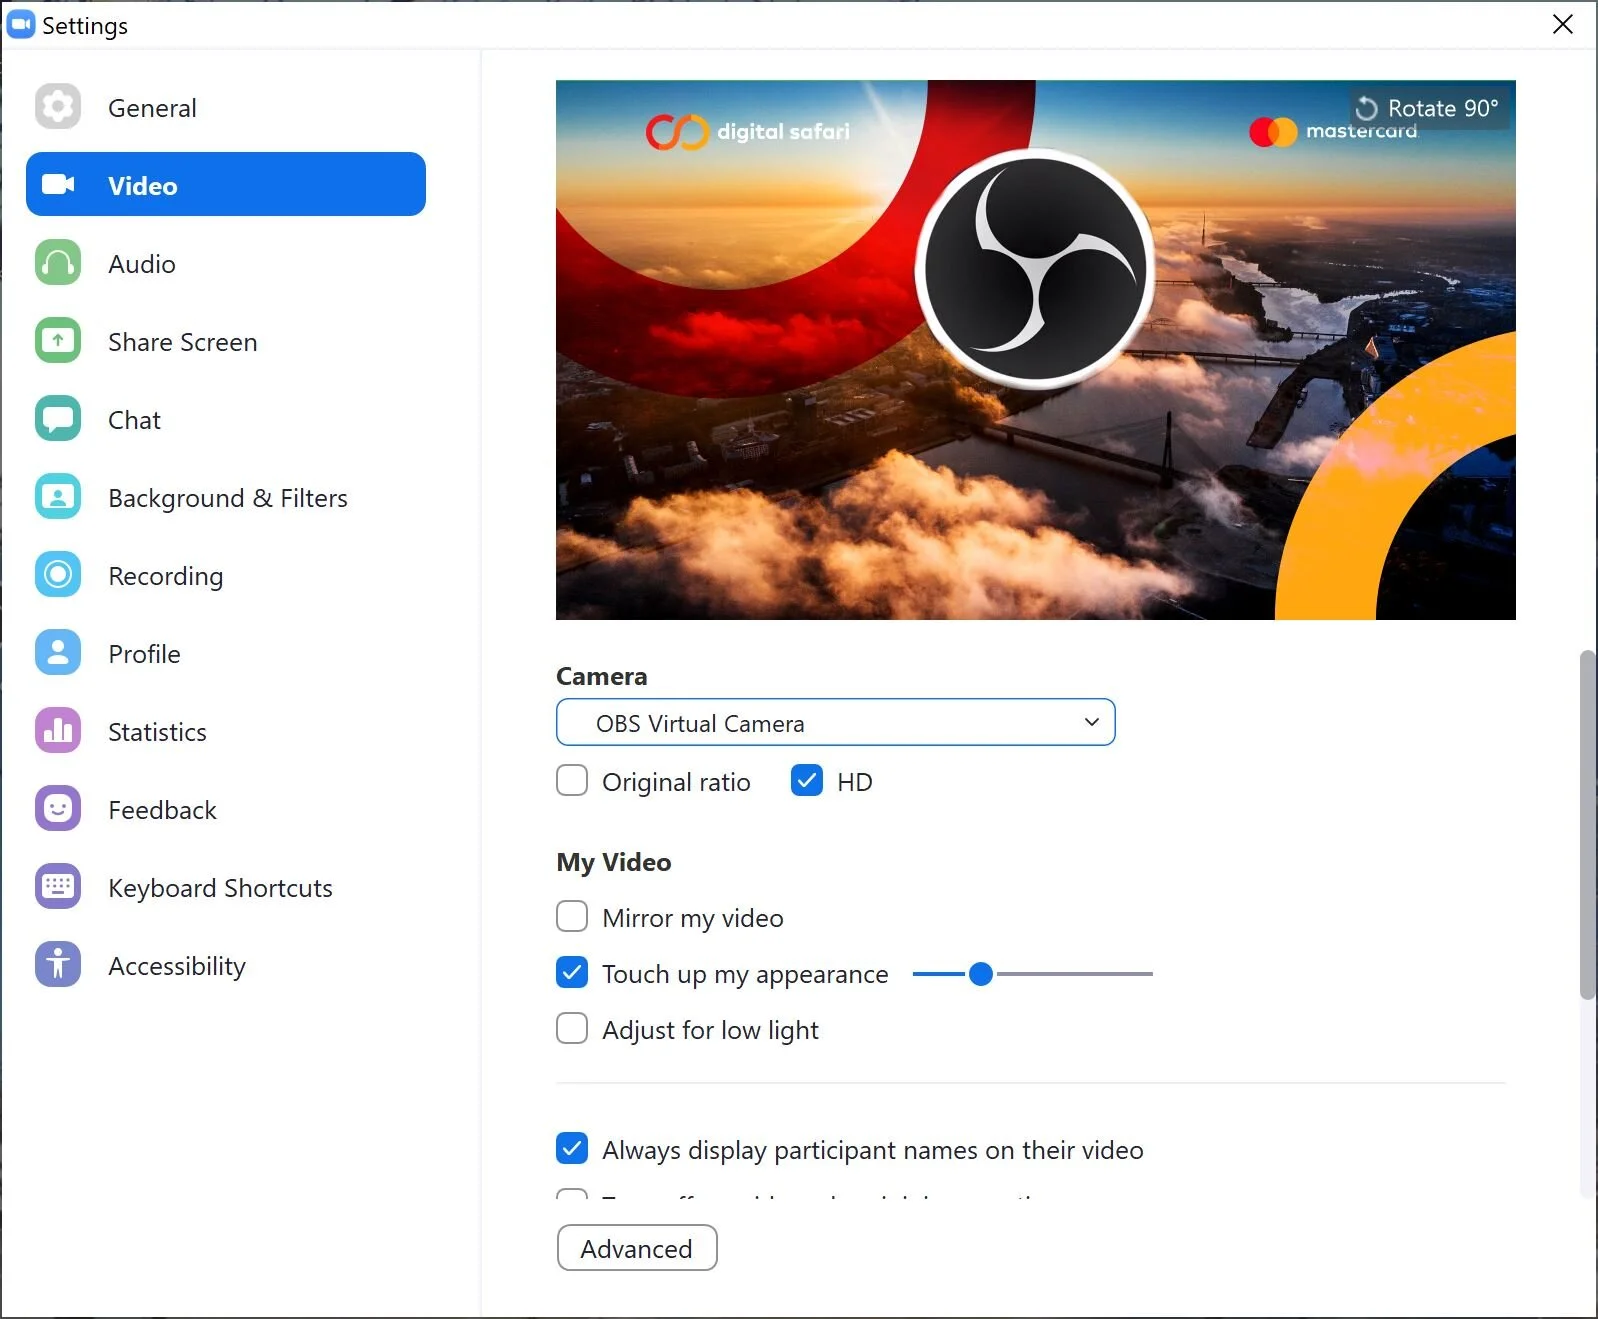The image size is (1598, 1319).
Task: Click the Keyboard Shortcuts keyboard icon
Action: click(x=58, y=887)
